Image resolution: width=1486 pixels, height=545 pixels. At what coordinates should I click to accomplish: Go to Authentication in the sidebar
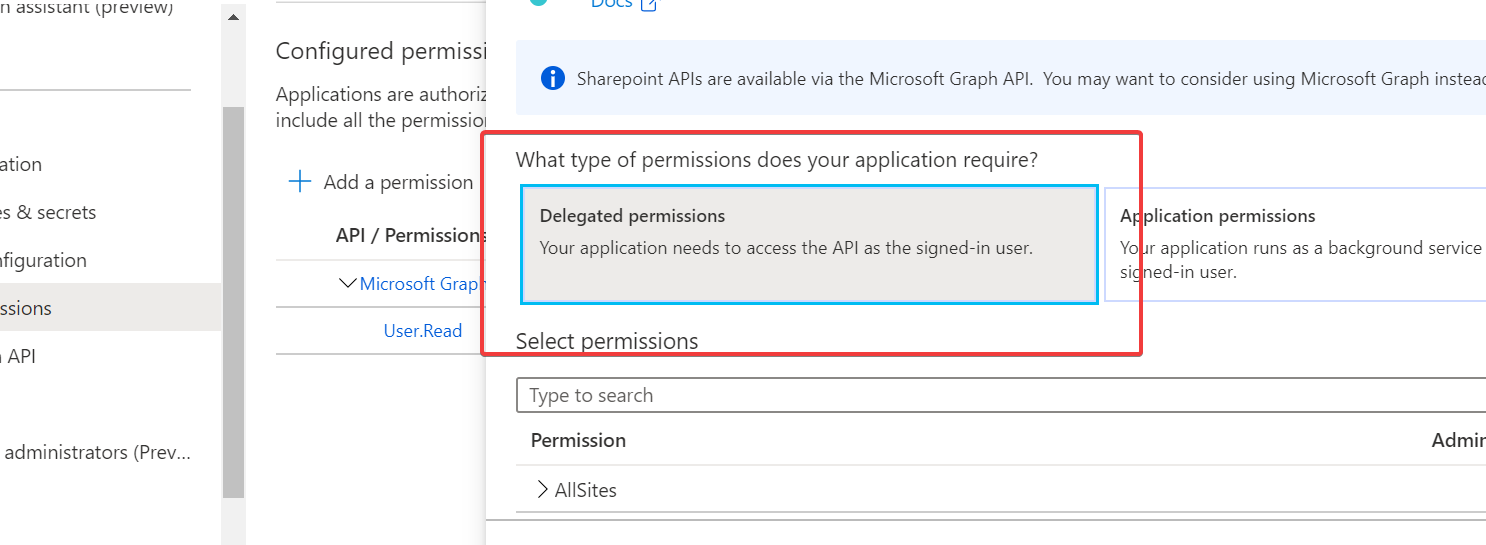coord(21,164)
